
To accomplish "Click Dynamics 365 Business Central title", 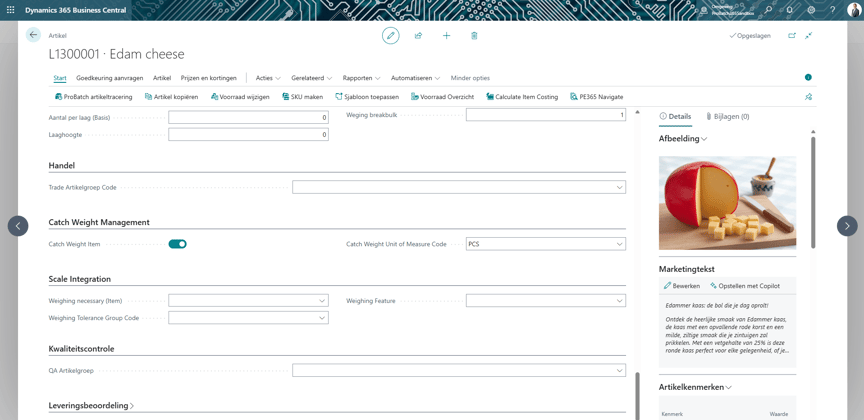I will [75, 10].
